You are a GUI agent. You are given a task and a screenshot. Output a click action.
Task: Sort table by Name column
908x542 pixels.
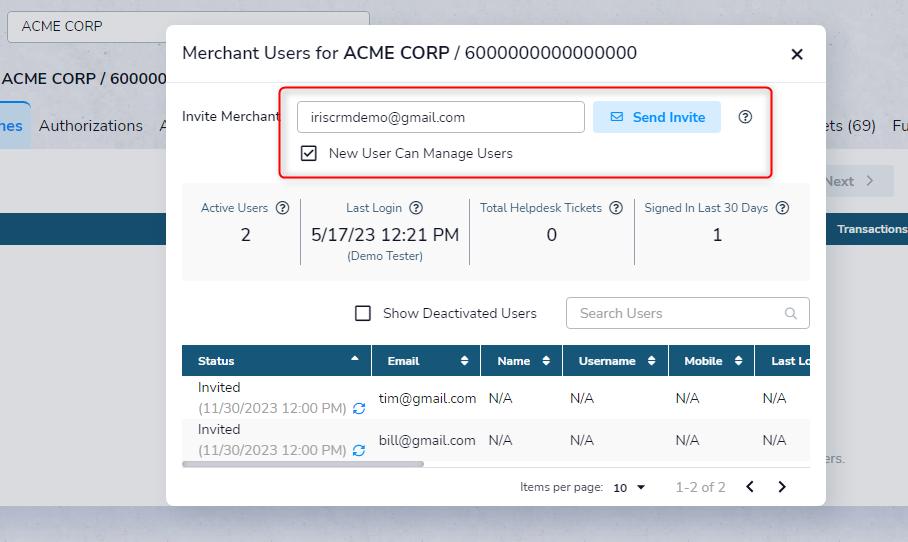click(521, 361)
